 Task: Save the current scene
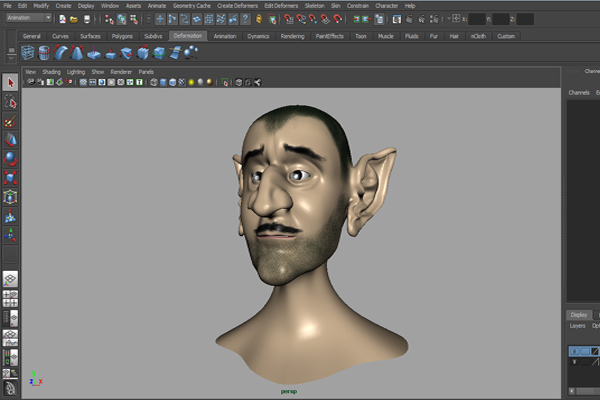click(87, 19)
